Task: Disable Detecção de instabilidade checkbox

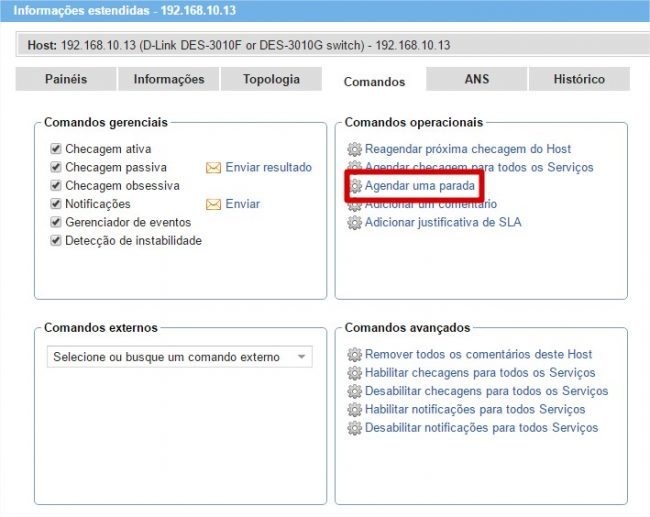Action: coord(56,241)
